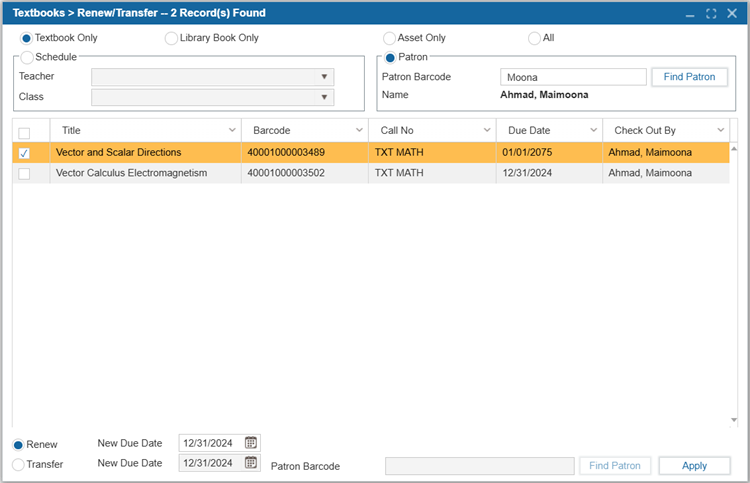Click the bottom transfer Patron Barcode field
This screenshot has height=483, width=750.
pyautogui.click(x=479, y=466)
